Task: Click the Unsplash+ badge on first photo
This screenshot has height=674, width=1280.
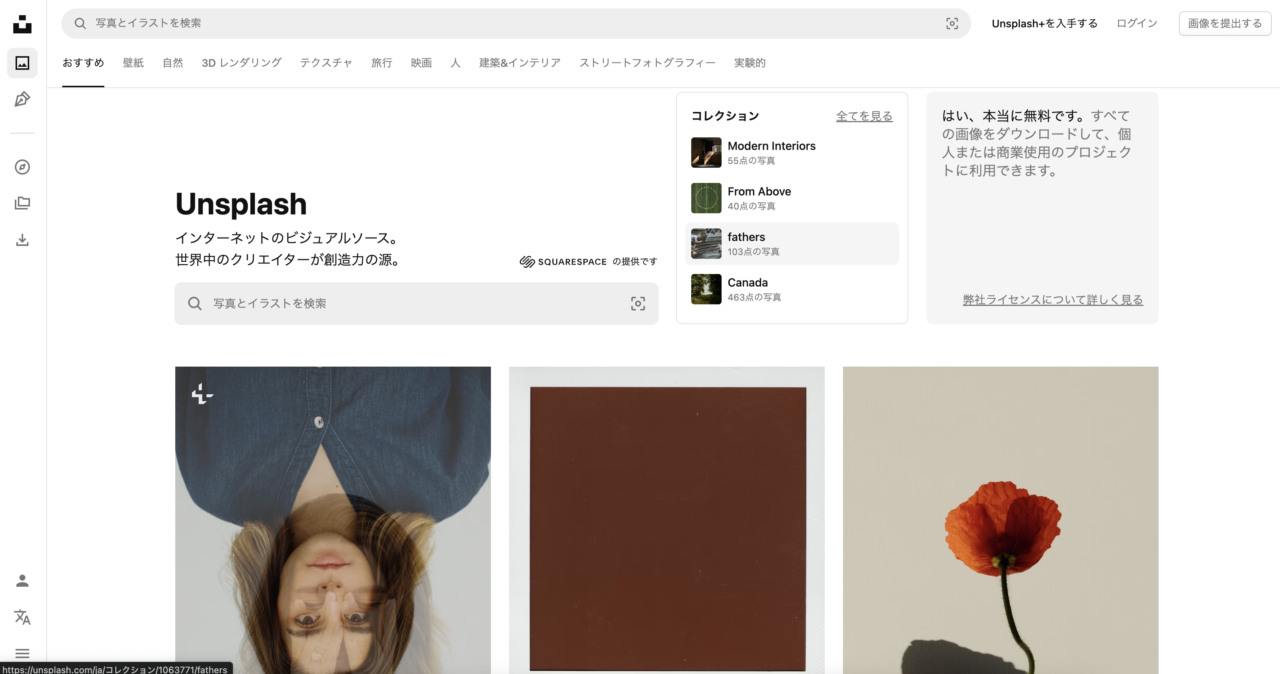Action: click(x=202, y=394)
